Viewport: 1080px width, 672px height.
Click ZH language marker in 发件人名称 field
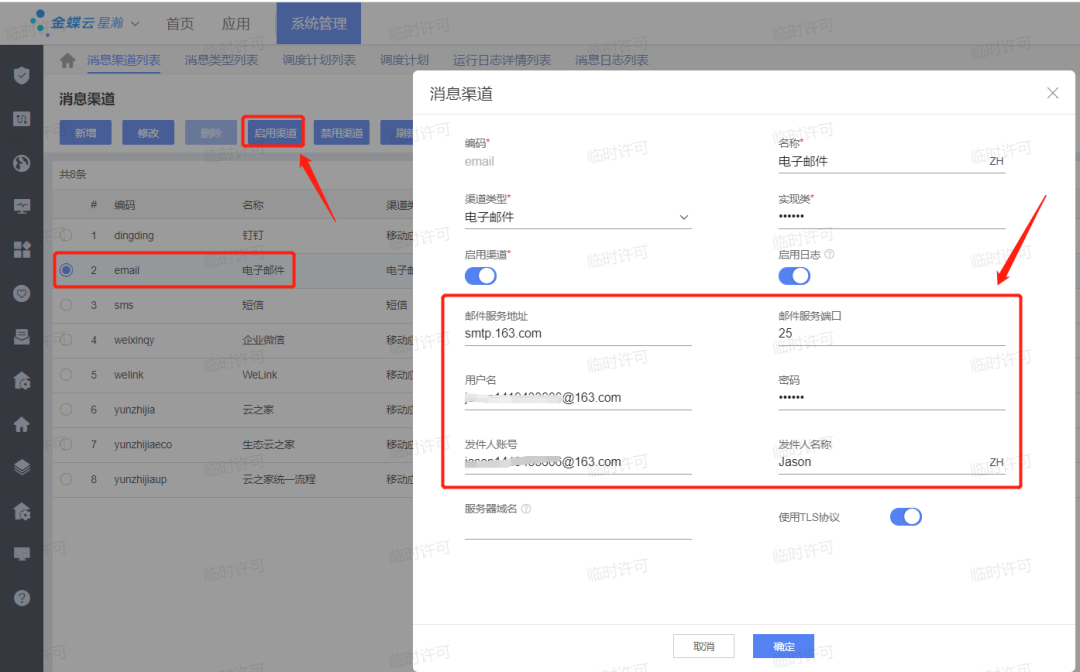click(996, 462)
